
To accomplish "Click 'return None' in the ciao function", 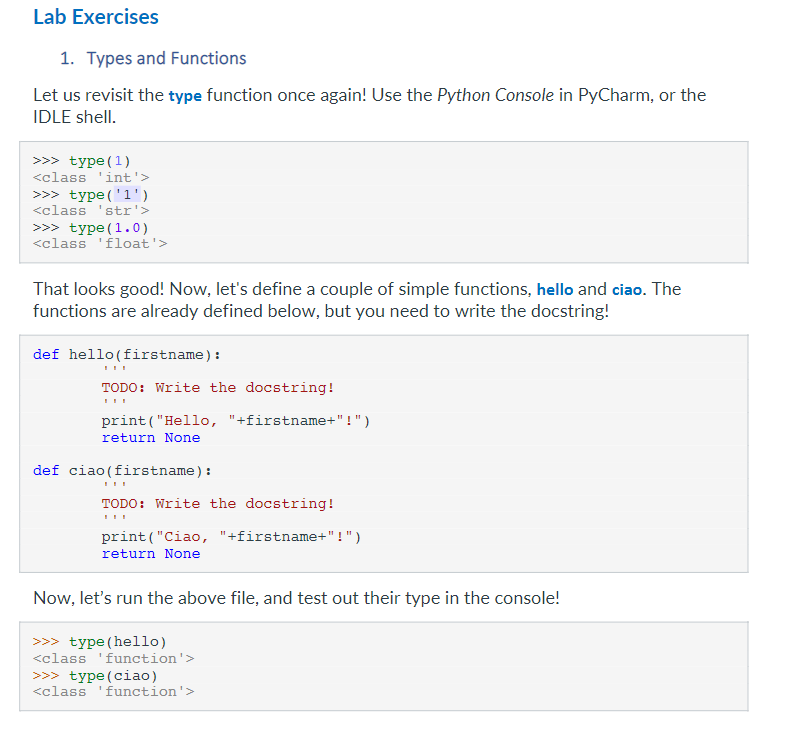I will pyautogui.click(x=151, y=554).
